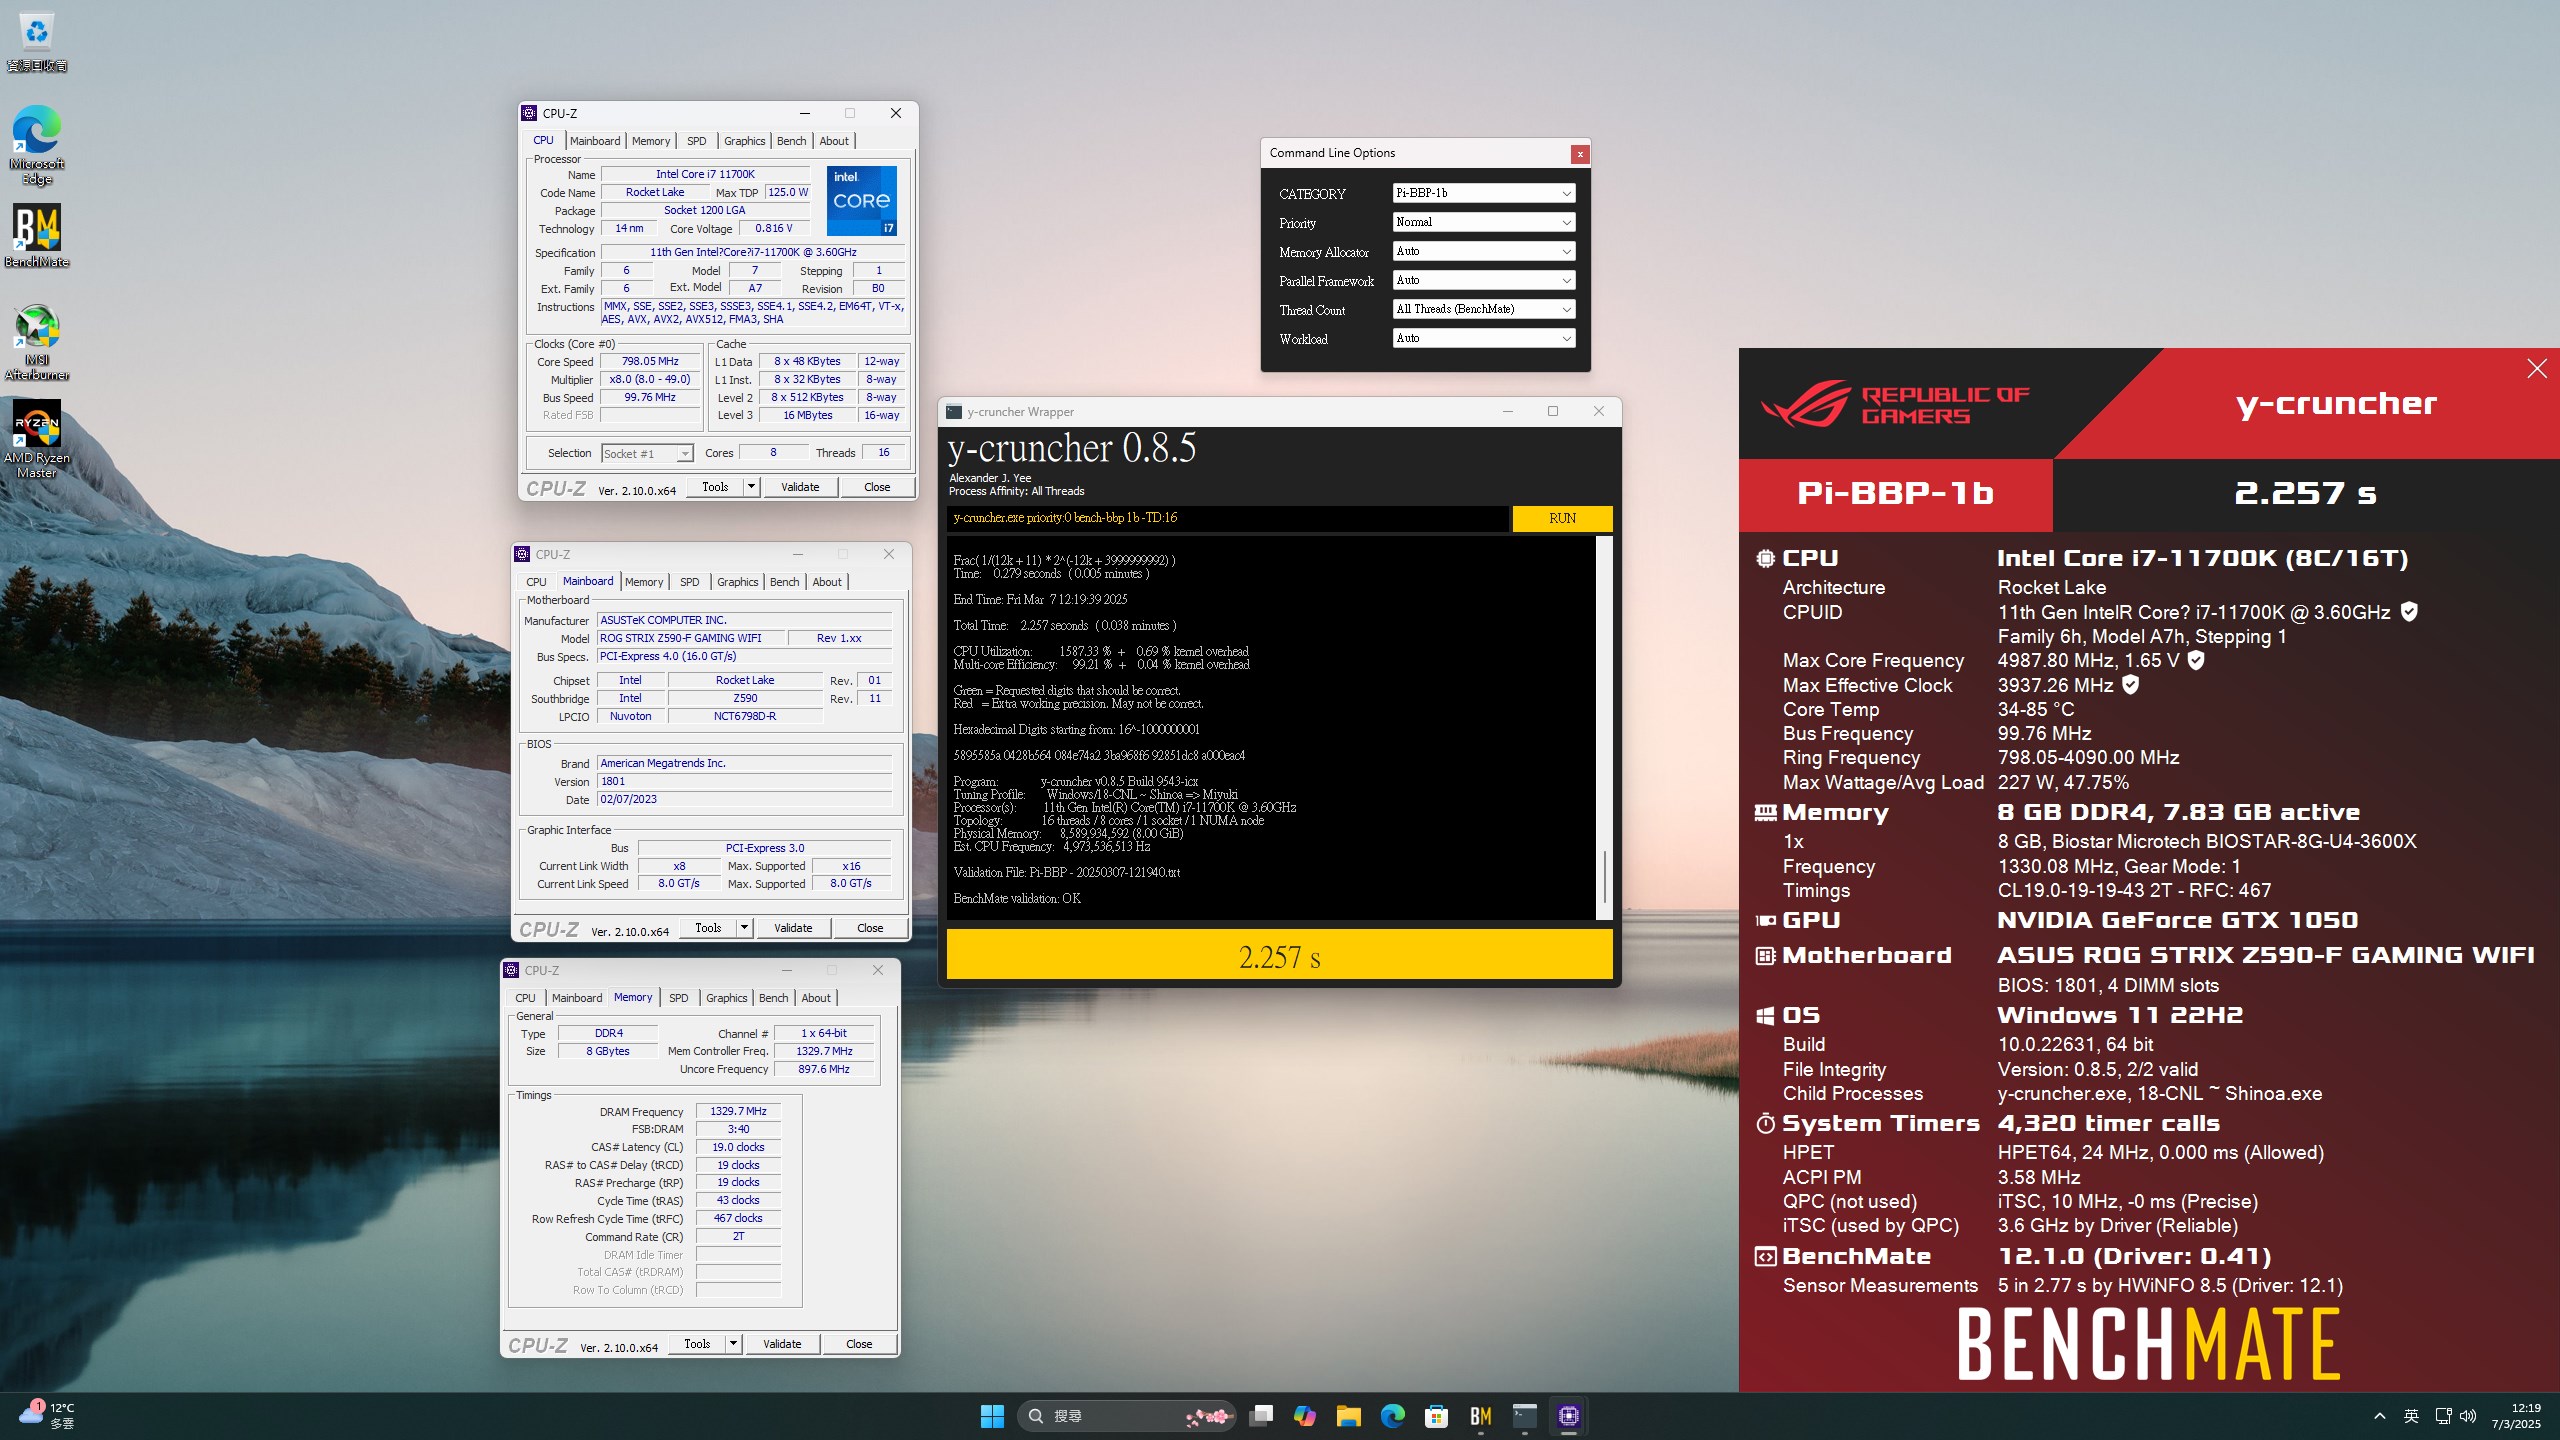Click Close in the Memory CPU-Z window
The image size is (2560, 1440).
859,1344
